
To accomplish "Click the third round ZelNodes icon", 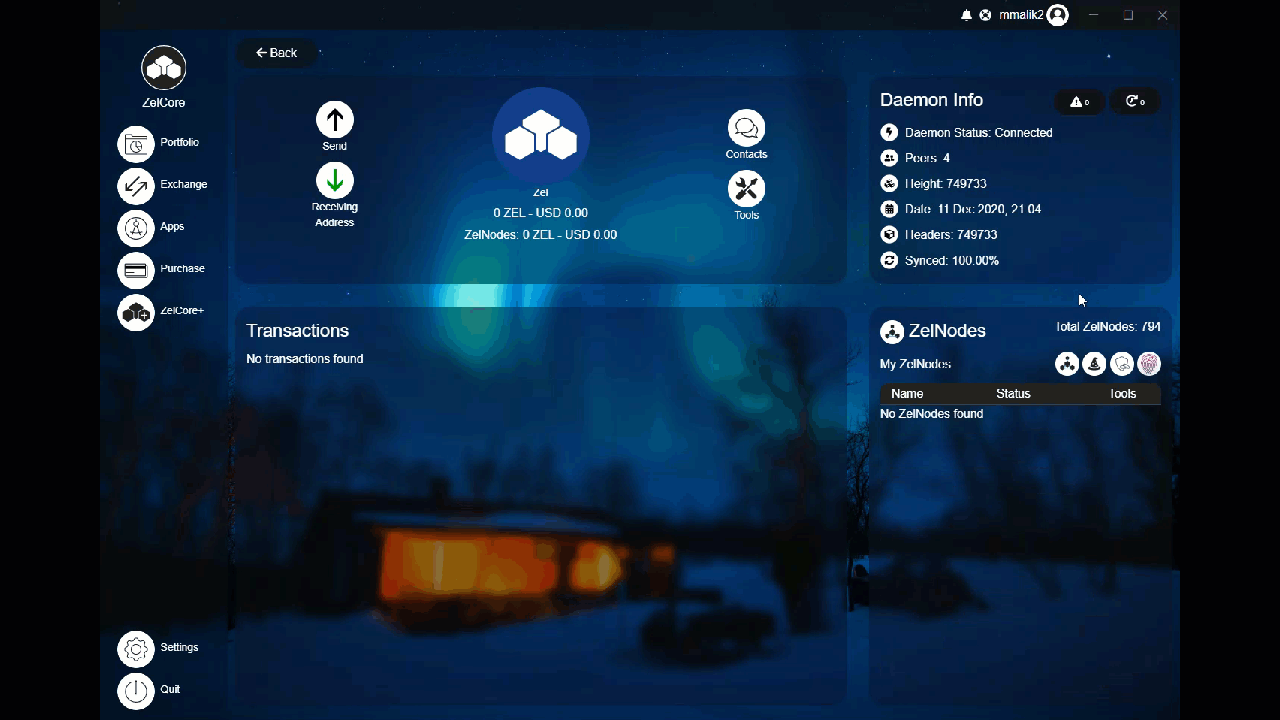I will pyautogui.click(x=1122, y=364).
